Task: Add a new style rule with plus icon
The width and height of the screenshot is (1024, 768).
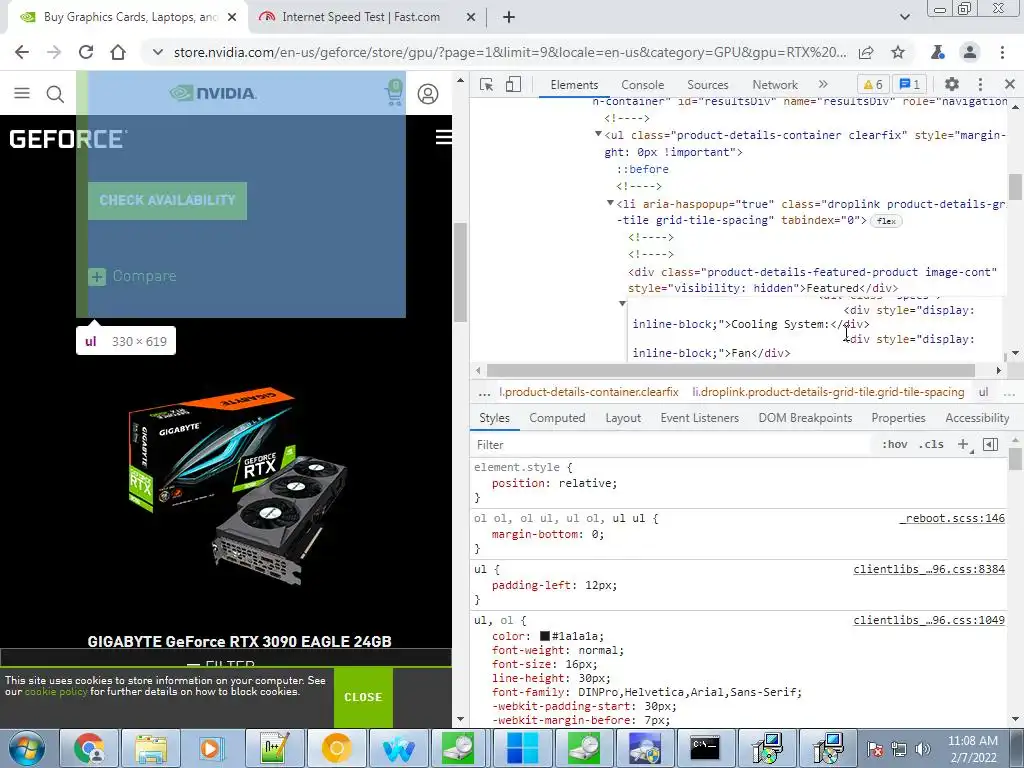Action: click(x=964, y=444)
